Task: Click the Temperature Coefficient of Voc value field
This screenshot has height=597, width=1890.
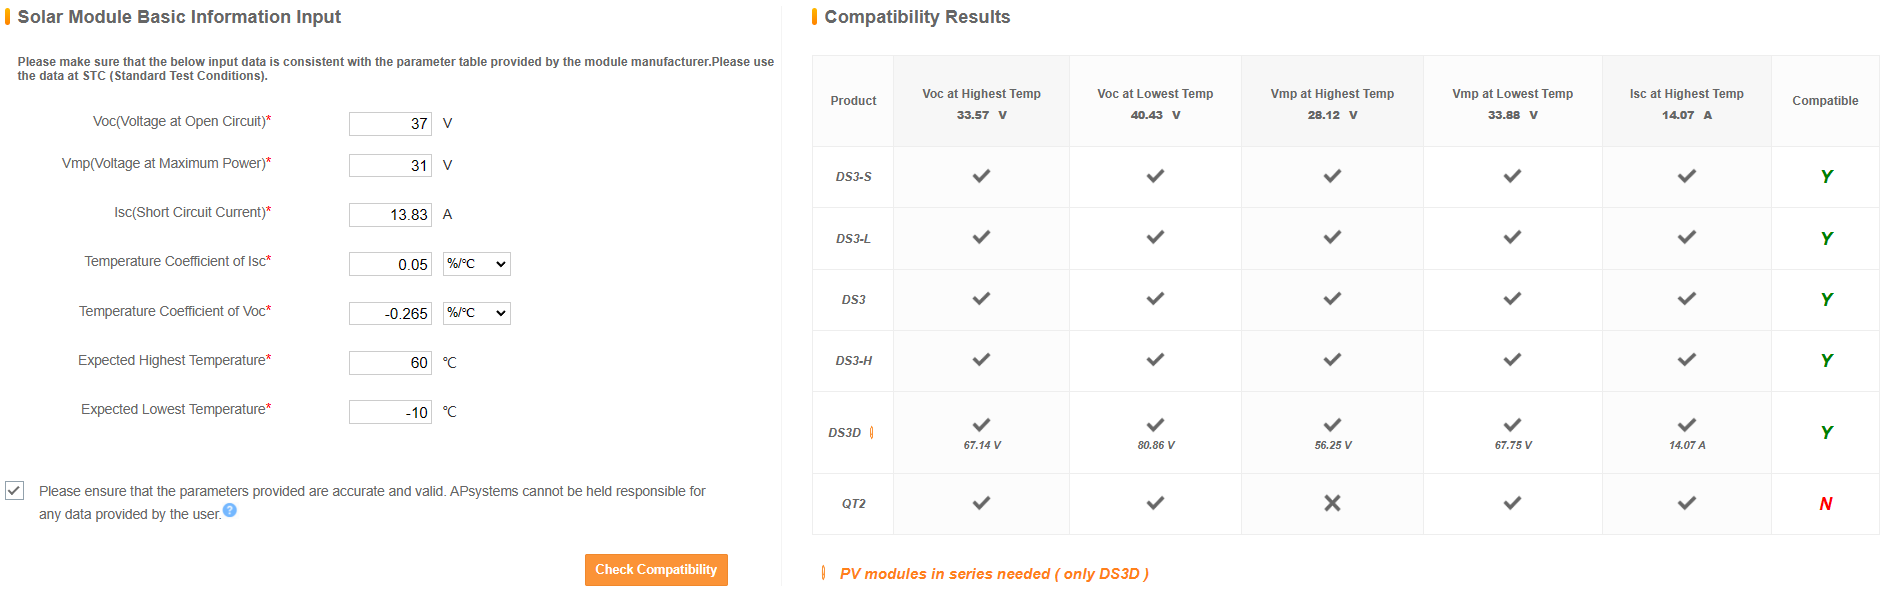Action: click(390, 314)
